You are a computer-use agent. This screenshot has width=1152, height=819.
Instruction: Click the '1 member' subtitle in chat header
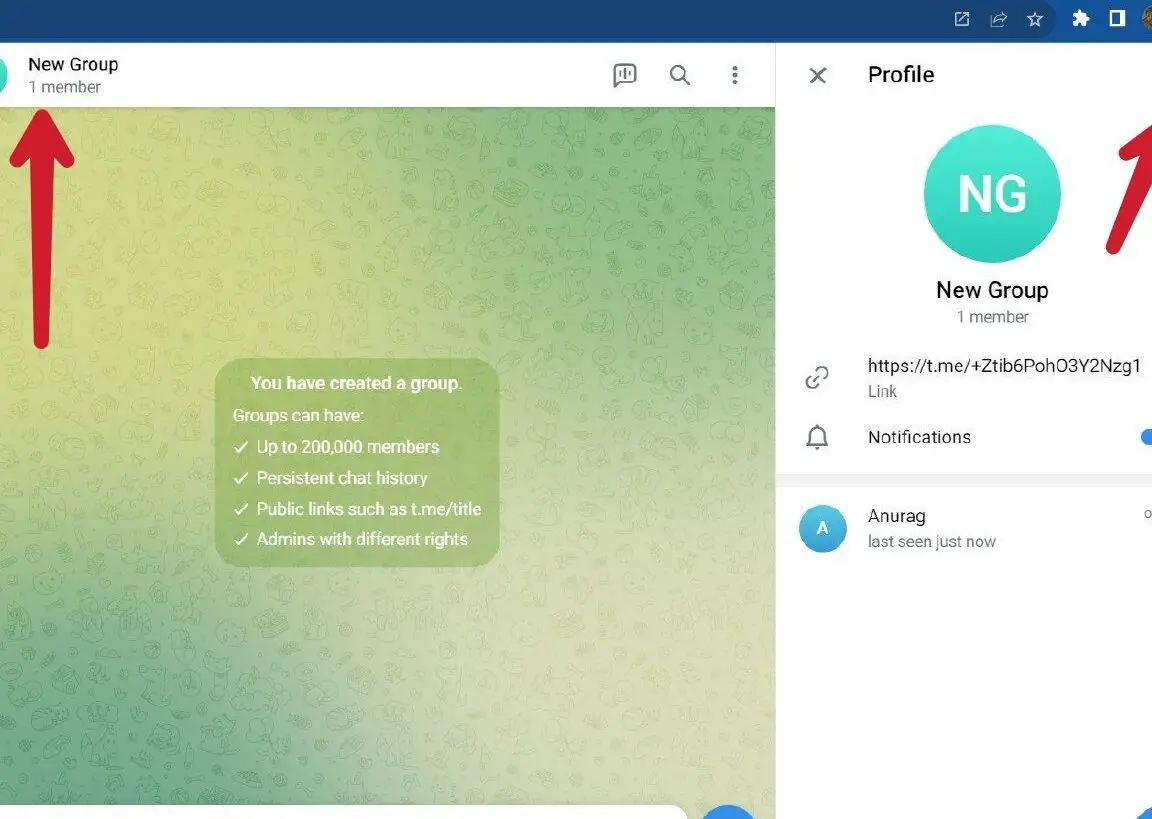(x=65, y=87)
